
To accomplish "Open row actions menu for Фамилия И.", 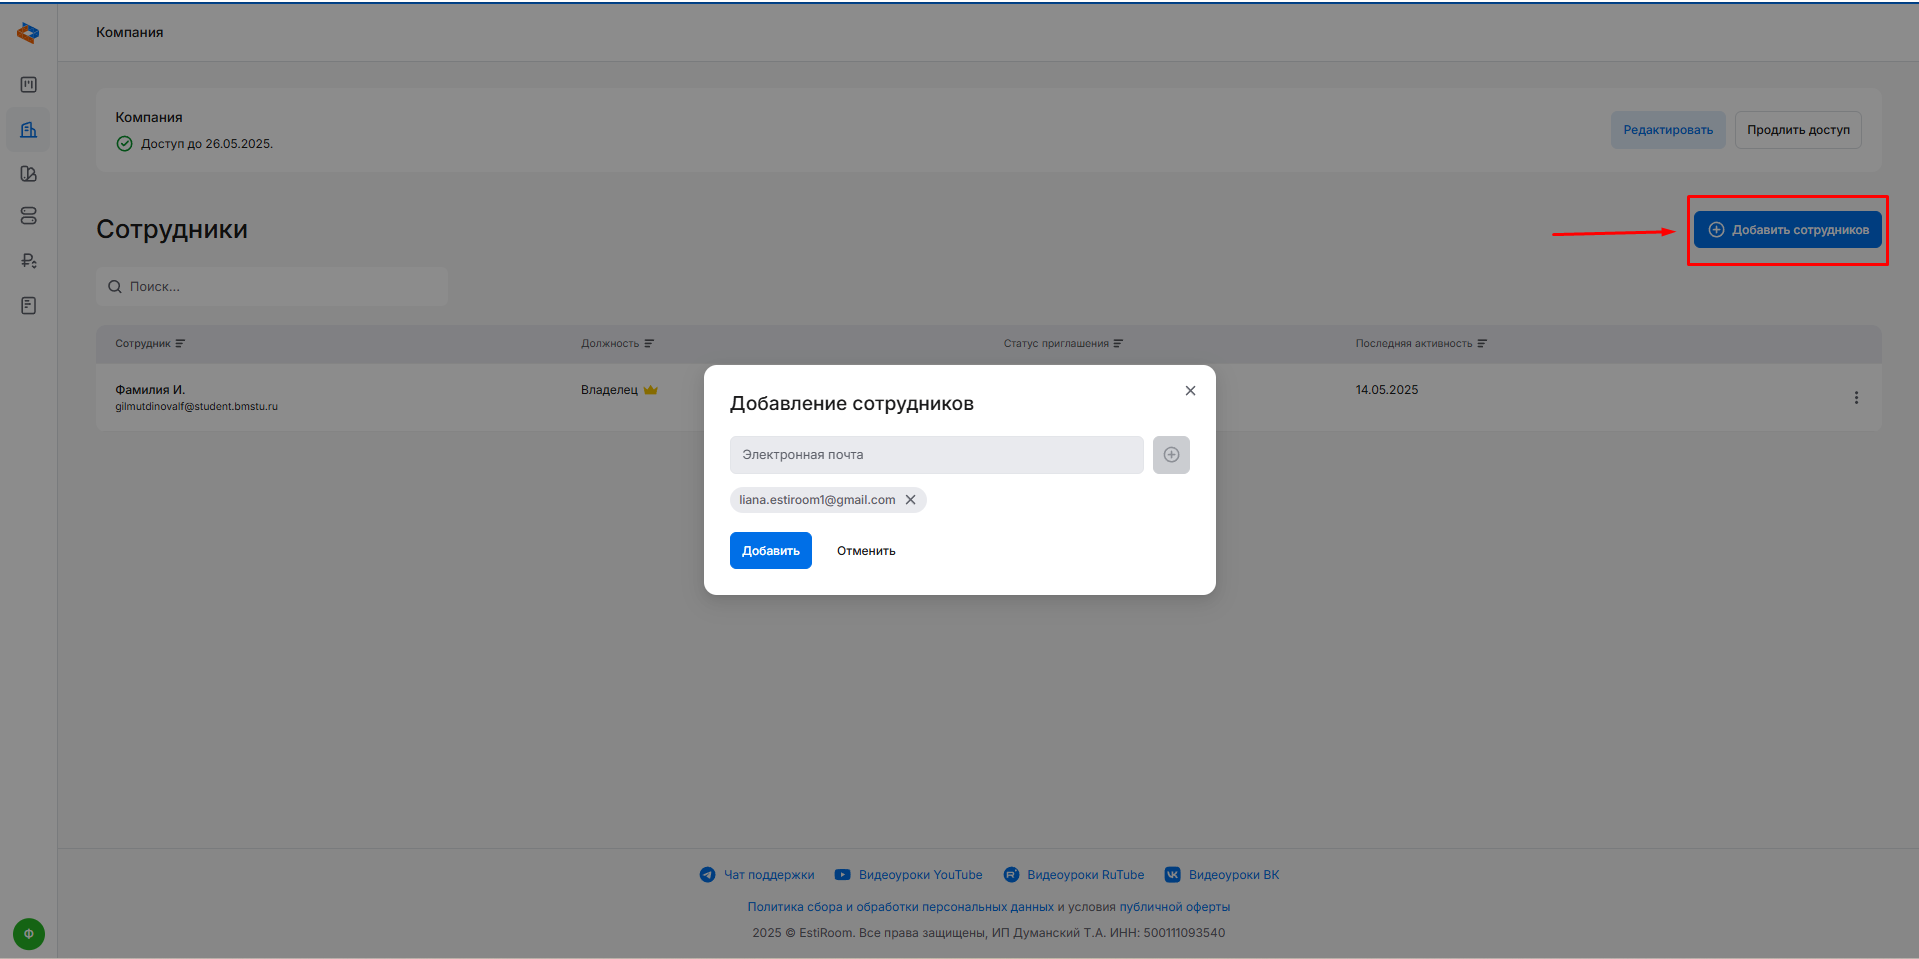I will [1856, 398].
